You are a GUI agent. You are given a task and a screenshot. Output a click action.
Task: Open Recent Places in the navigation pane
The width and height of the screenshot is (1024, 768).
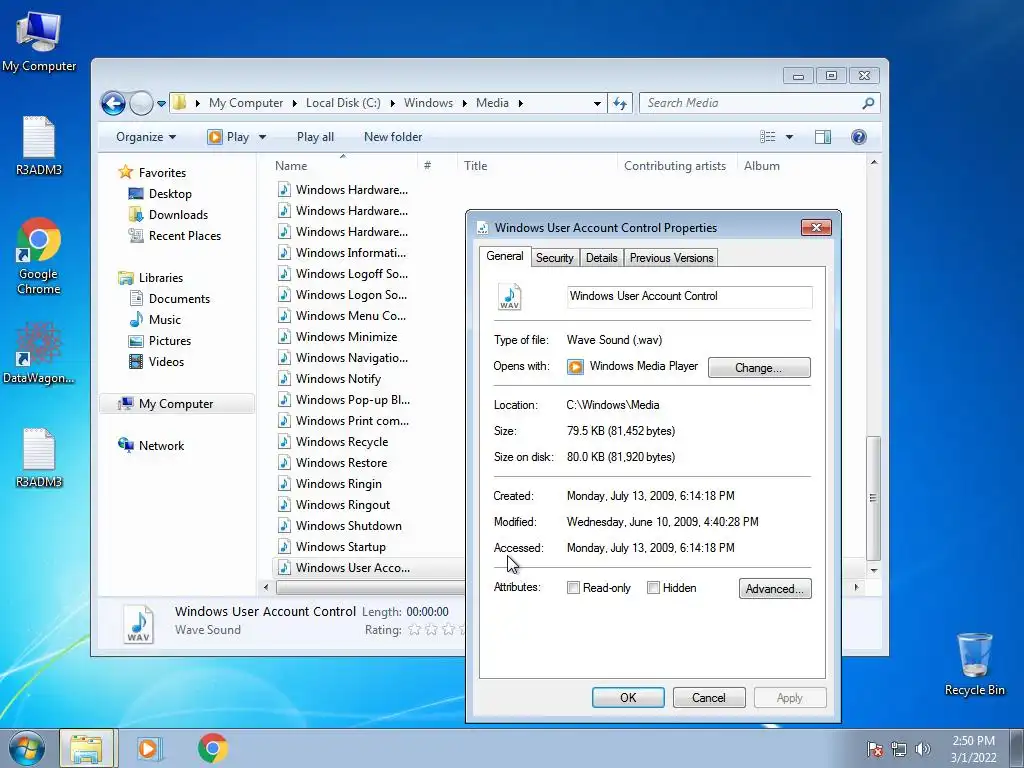[x=185, y=236]
